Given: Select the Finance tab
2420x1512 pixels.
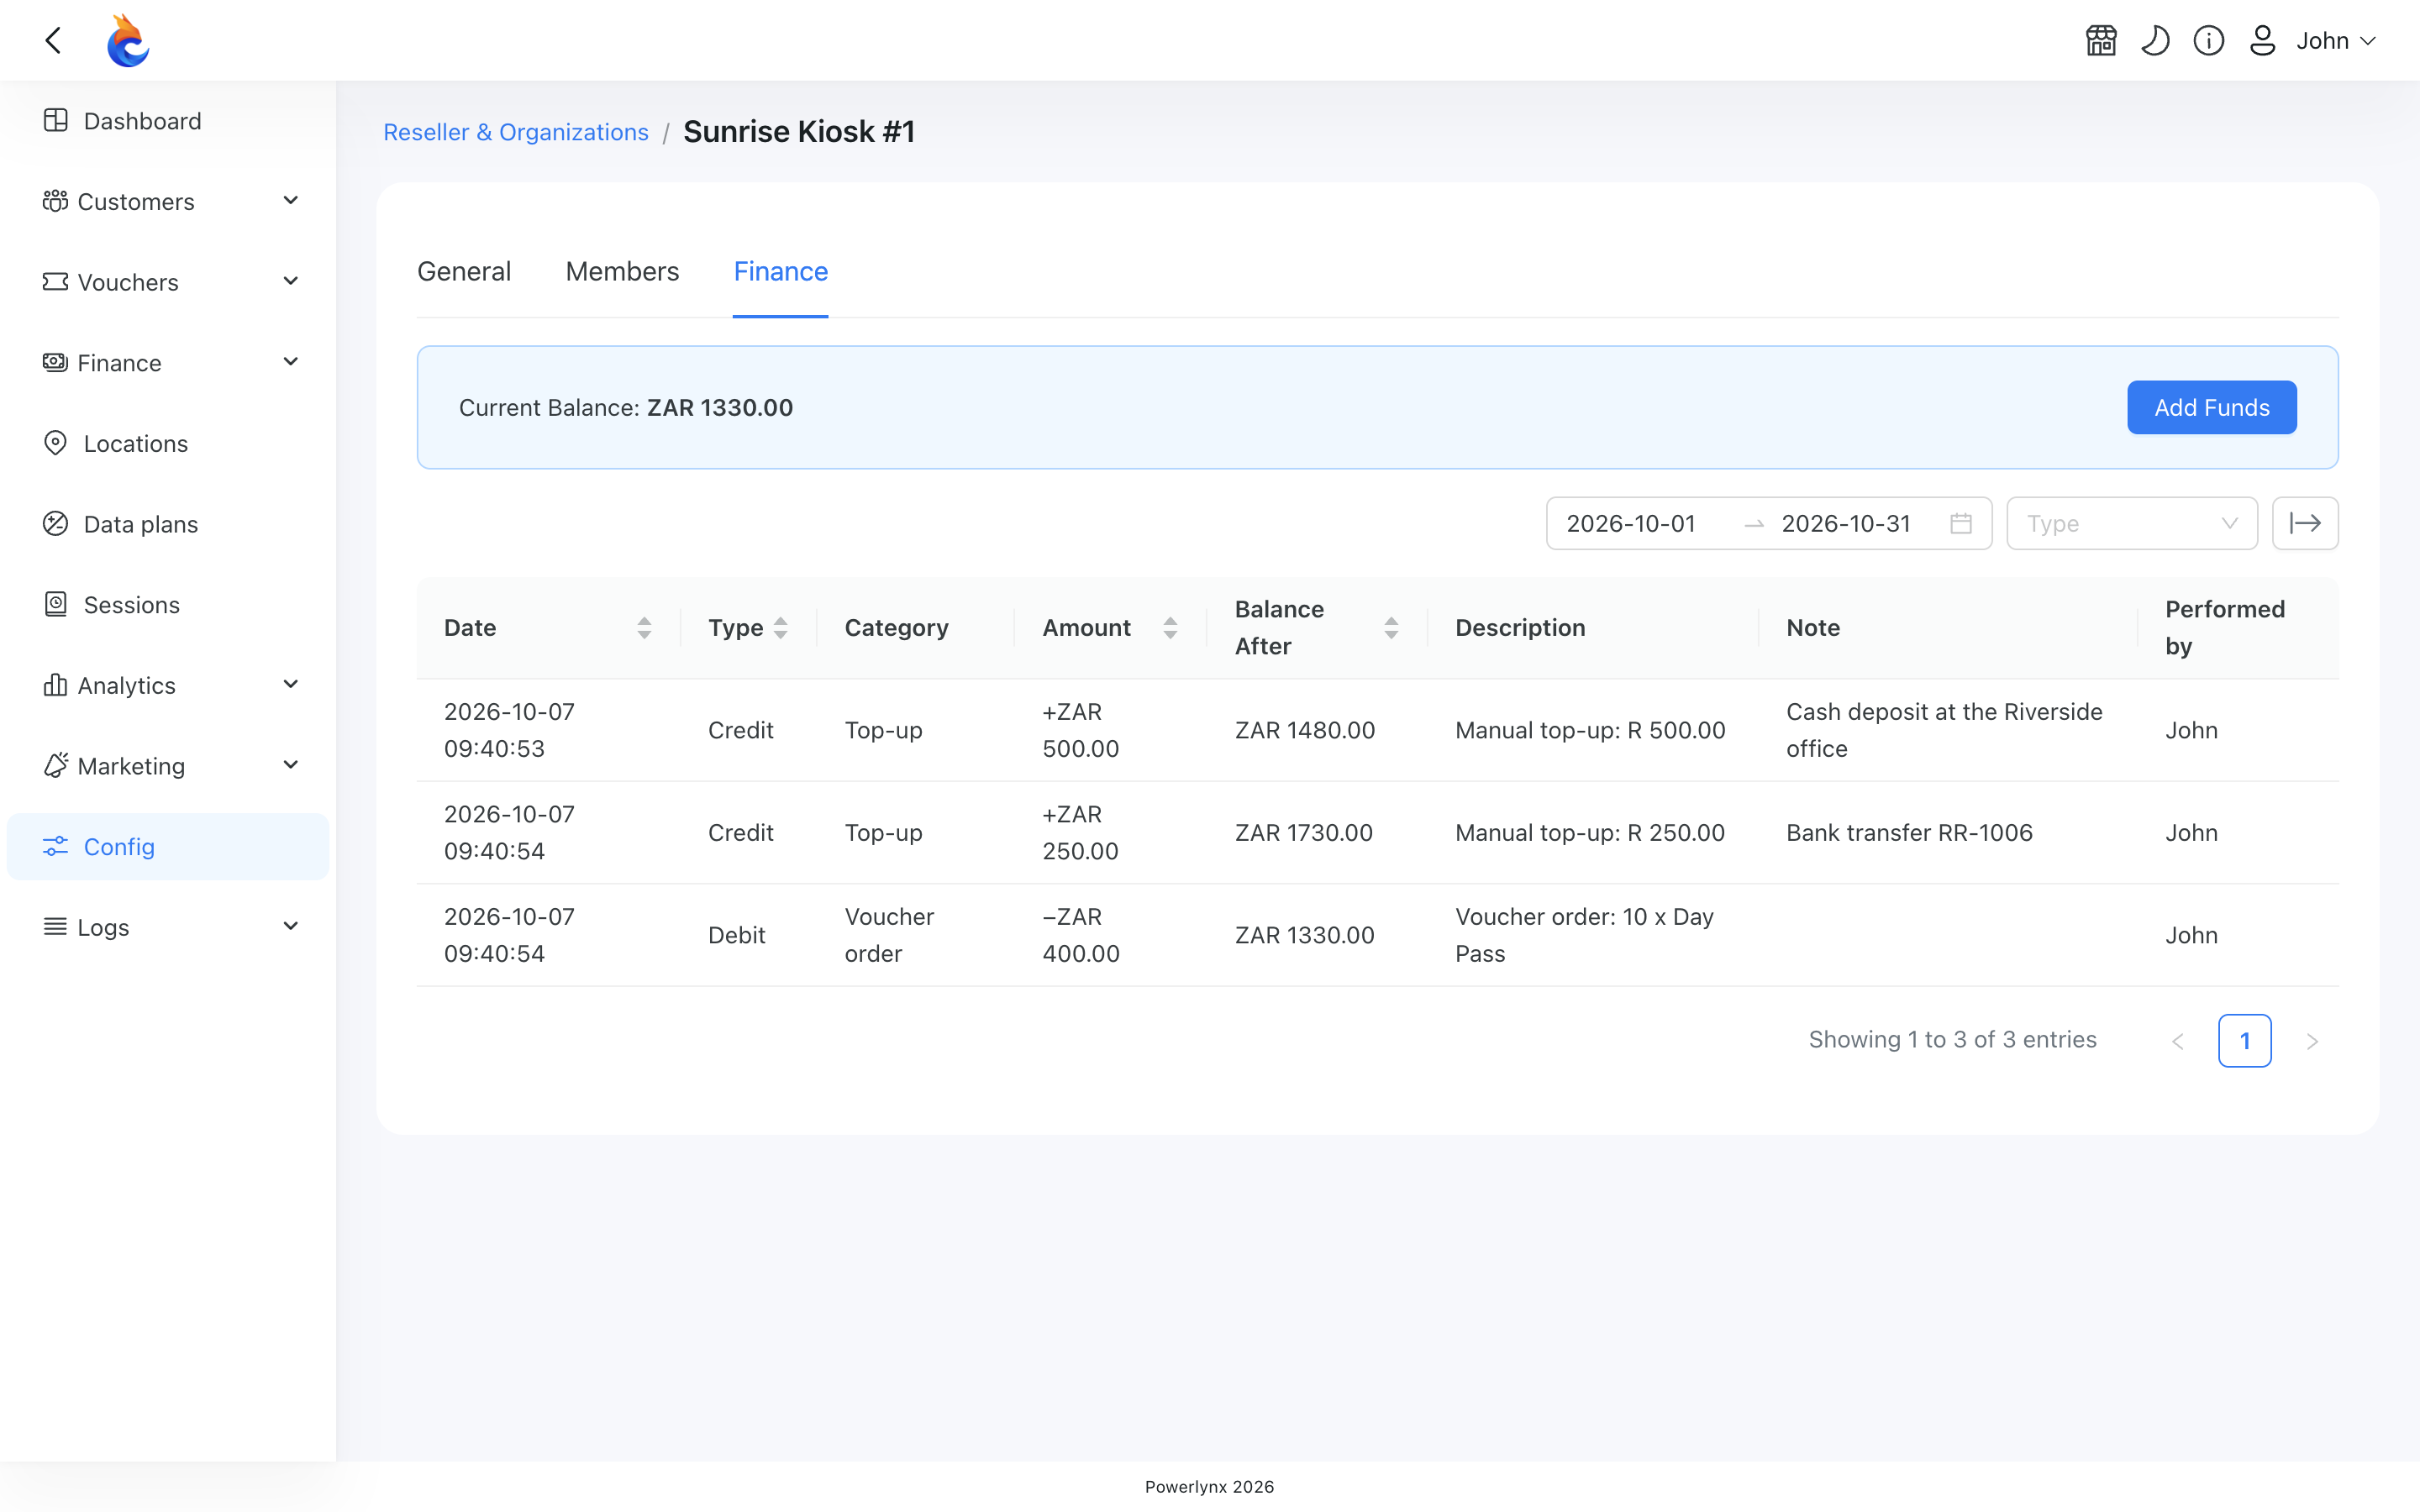Looking at the screenshot, I should click(x=781, y=272).
